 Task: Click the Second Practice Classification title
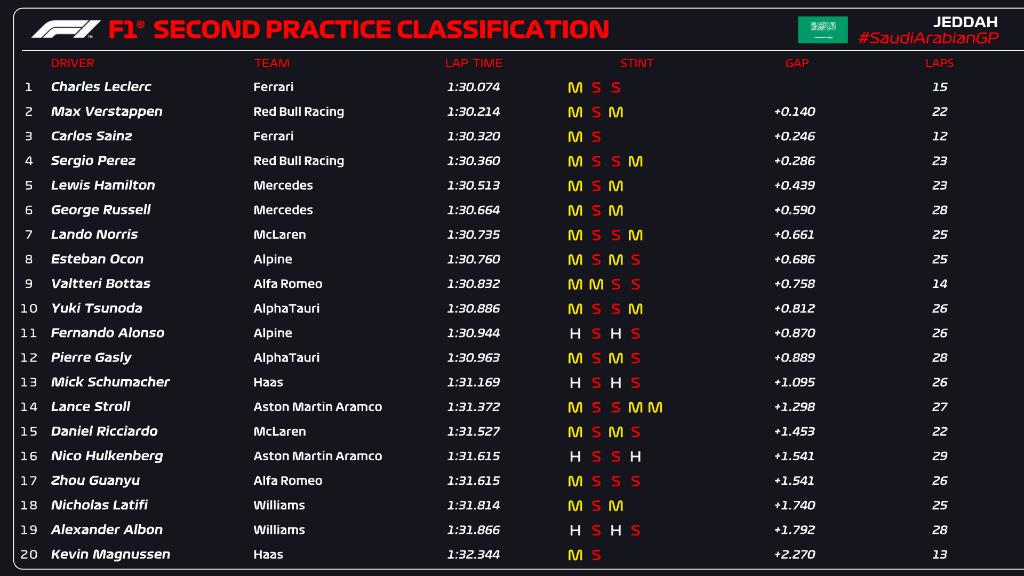pos(381,30)
